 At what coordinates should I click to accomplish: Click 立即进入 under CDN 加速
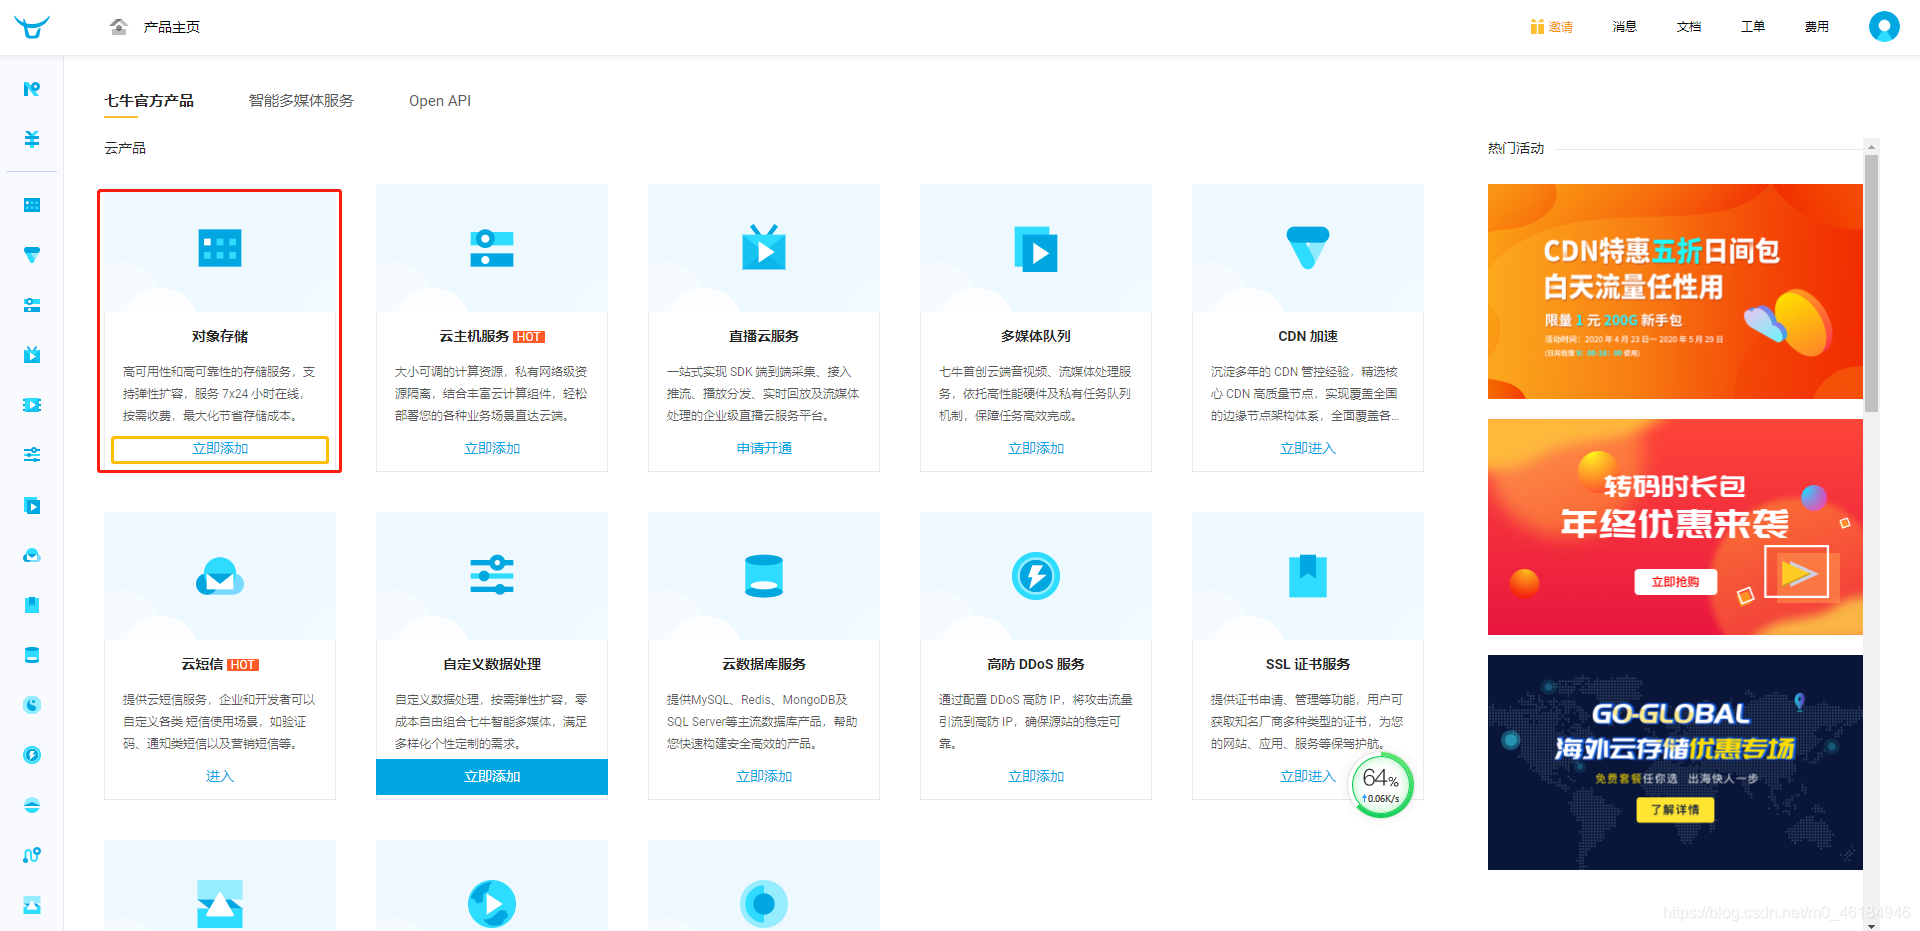coord(1308,449)
